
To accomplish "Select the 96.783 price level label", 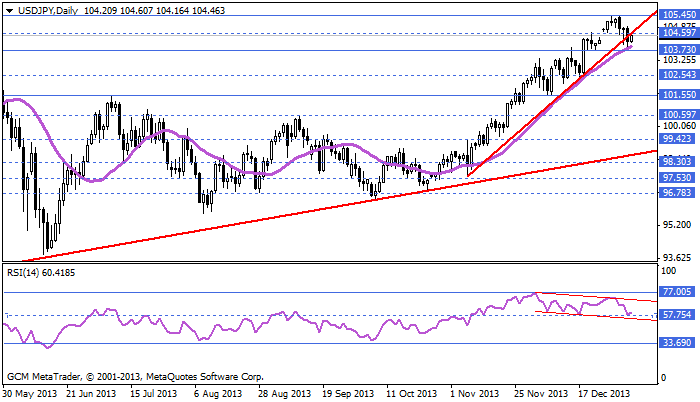I will [677, 193].
